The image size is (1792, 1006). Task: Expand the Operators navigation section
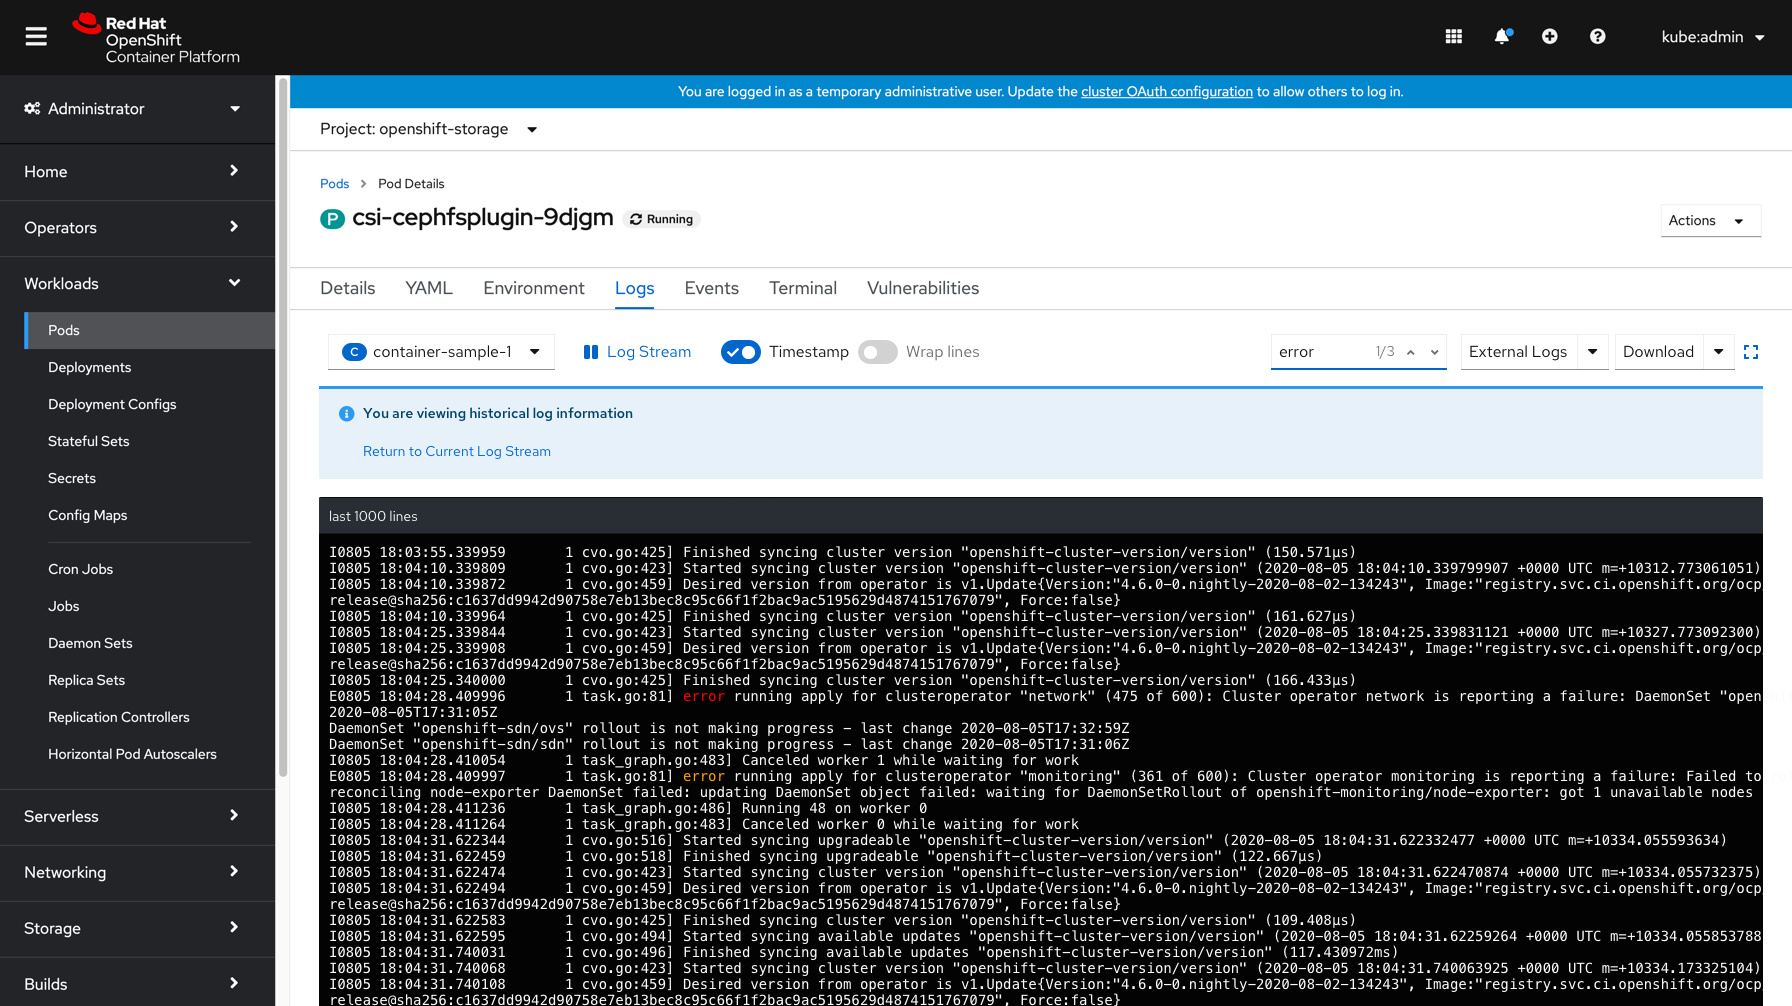tap(137, 228)
